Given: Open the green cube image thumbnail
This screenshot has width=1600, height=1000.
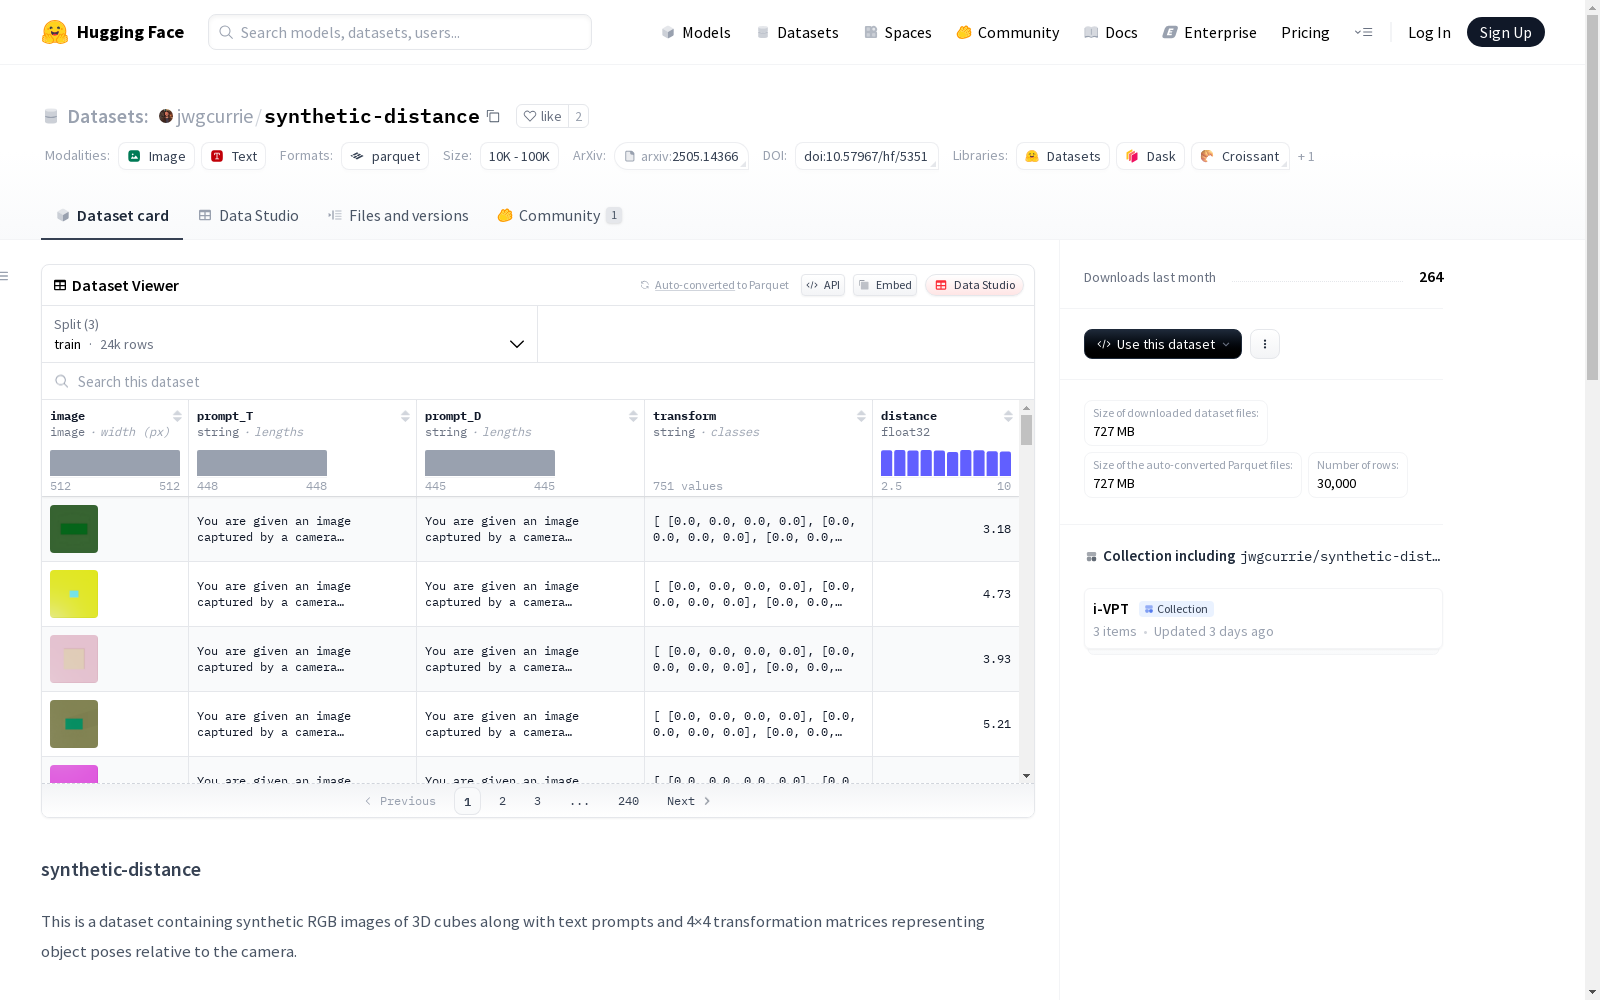Looking at the screenshot, I should (x=74, y=529).
